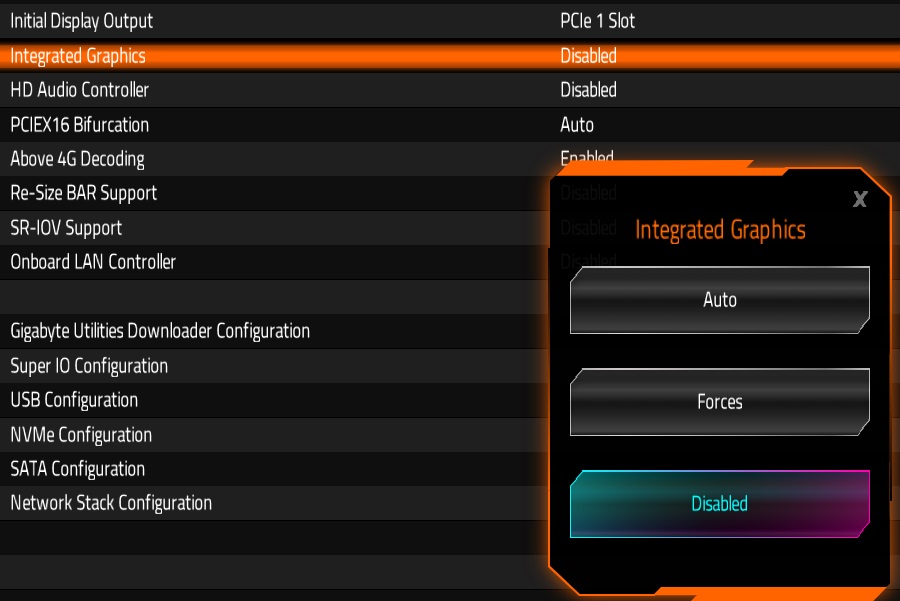Enter SATA Configuration submenu
The height and width of the screenshot is (601, 900).
click(x=78, y=469)
